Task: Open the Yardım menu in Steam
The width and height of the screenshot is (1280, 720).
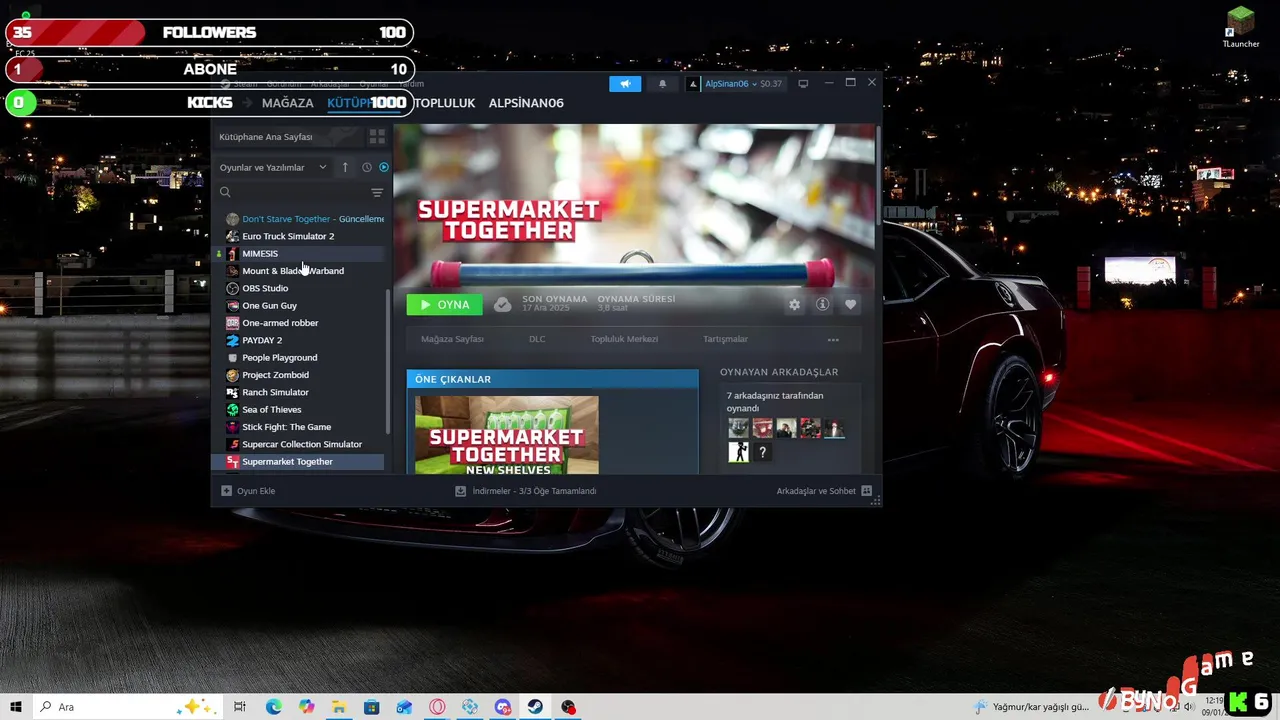Action: pos(411,84)
